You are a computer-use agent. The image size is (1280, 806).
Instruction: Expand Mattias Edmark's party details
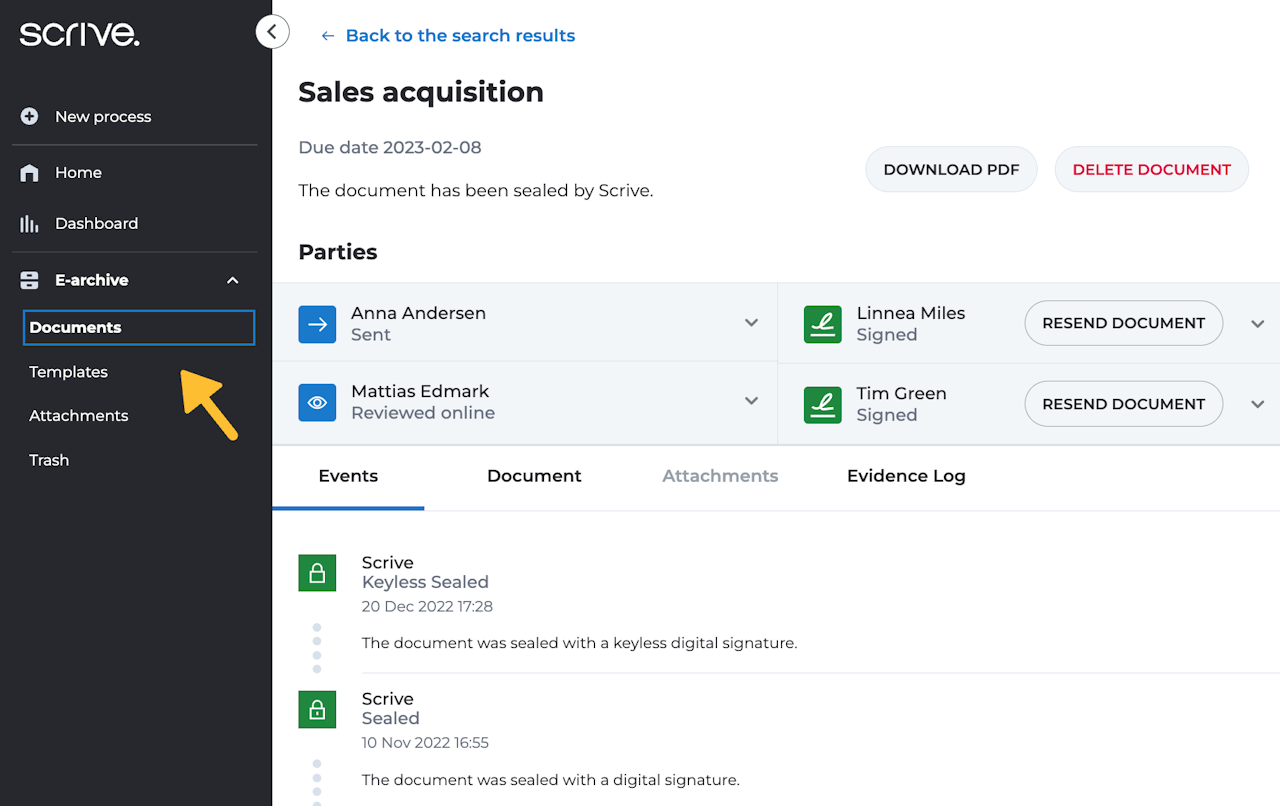(751, 401)
